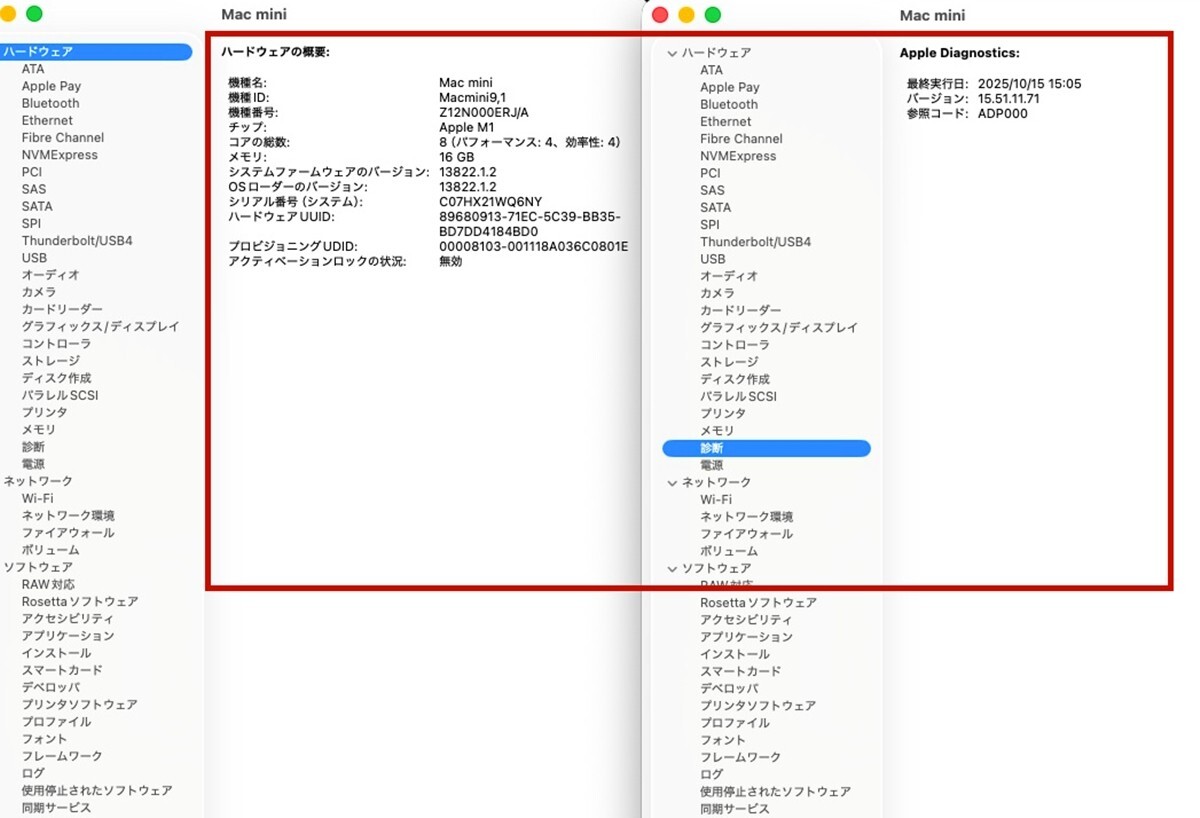Select ログ in Apple Diagnostics window sidebar
This screenshot has height=818, width=1200.
pyautogui.click(x=711, y=774)
